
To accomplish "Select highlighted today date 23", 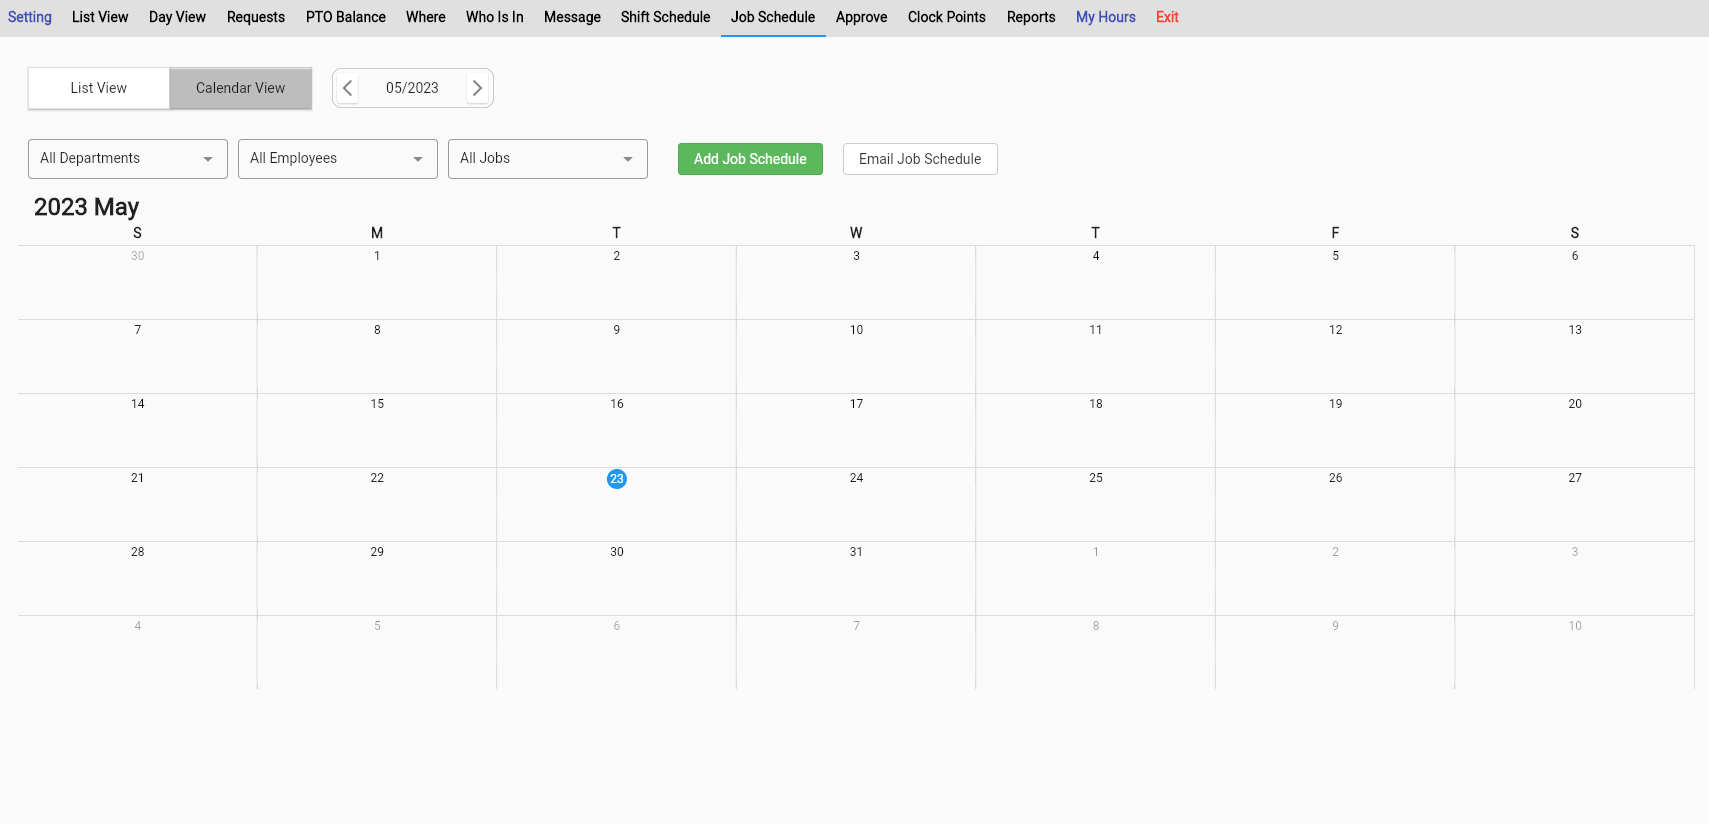I will tap(617, 479).
